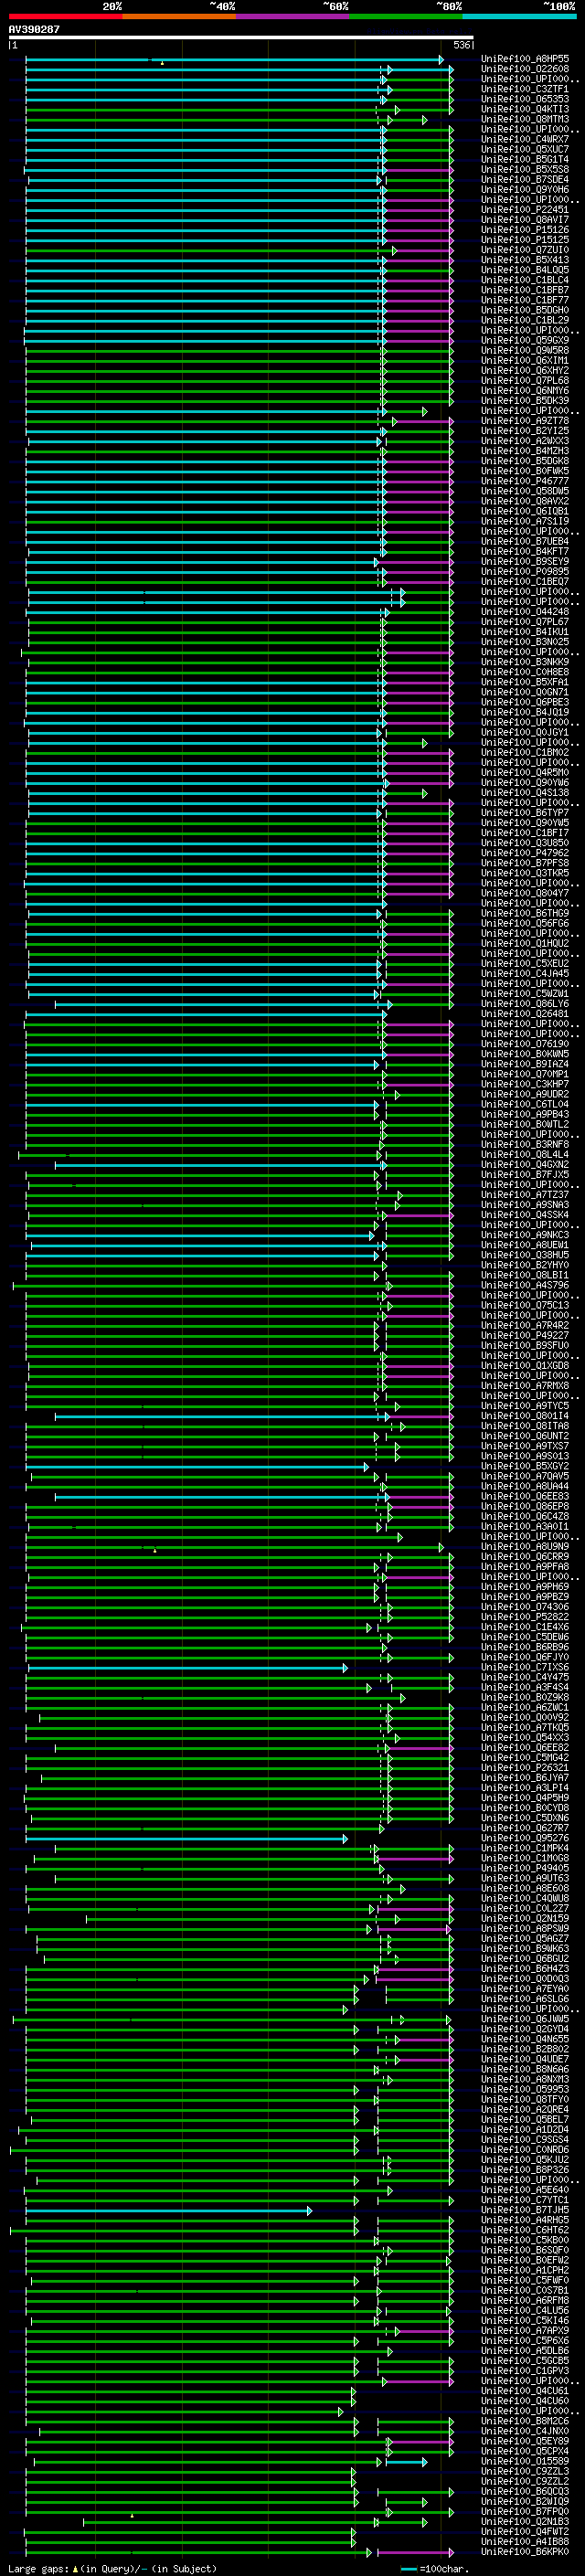Viewport: 585px width, 2576px height.
Task: Click the UniRef100_B3NKK9 entry
Action: (525, 662)
